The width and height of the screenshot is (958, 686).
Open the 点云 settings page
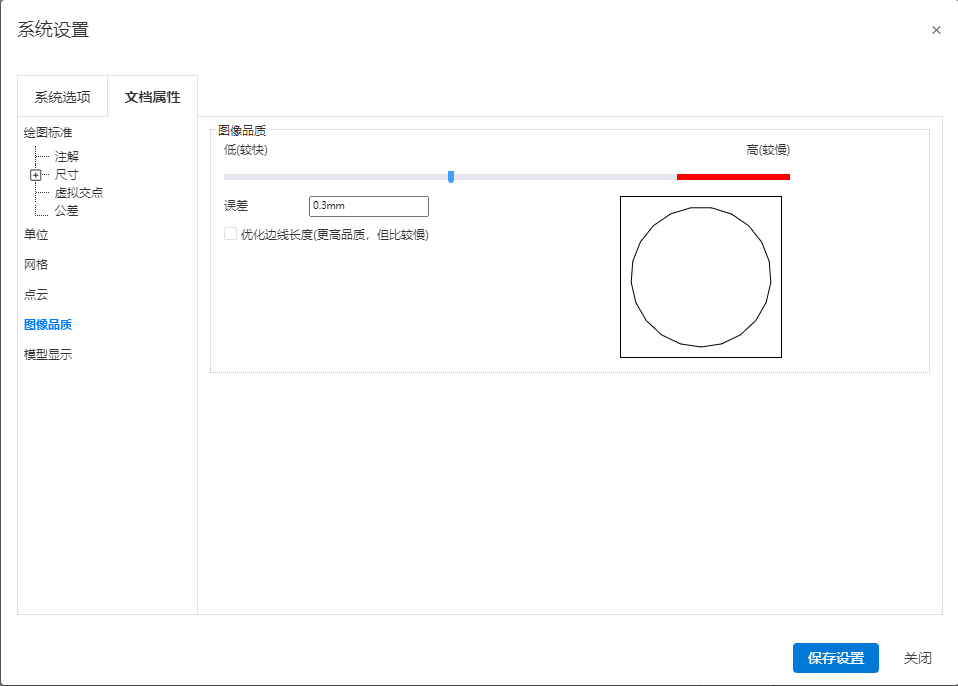click(x=36, y=294)
